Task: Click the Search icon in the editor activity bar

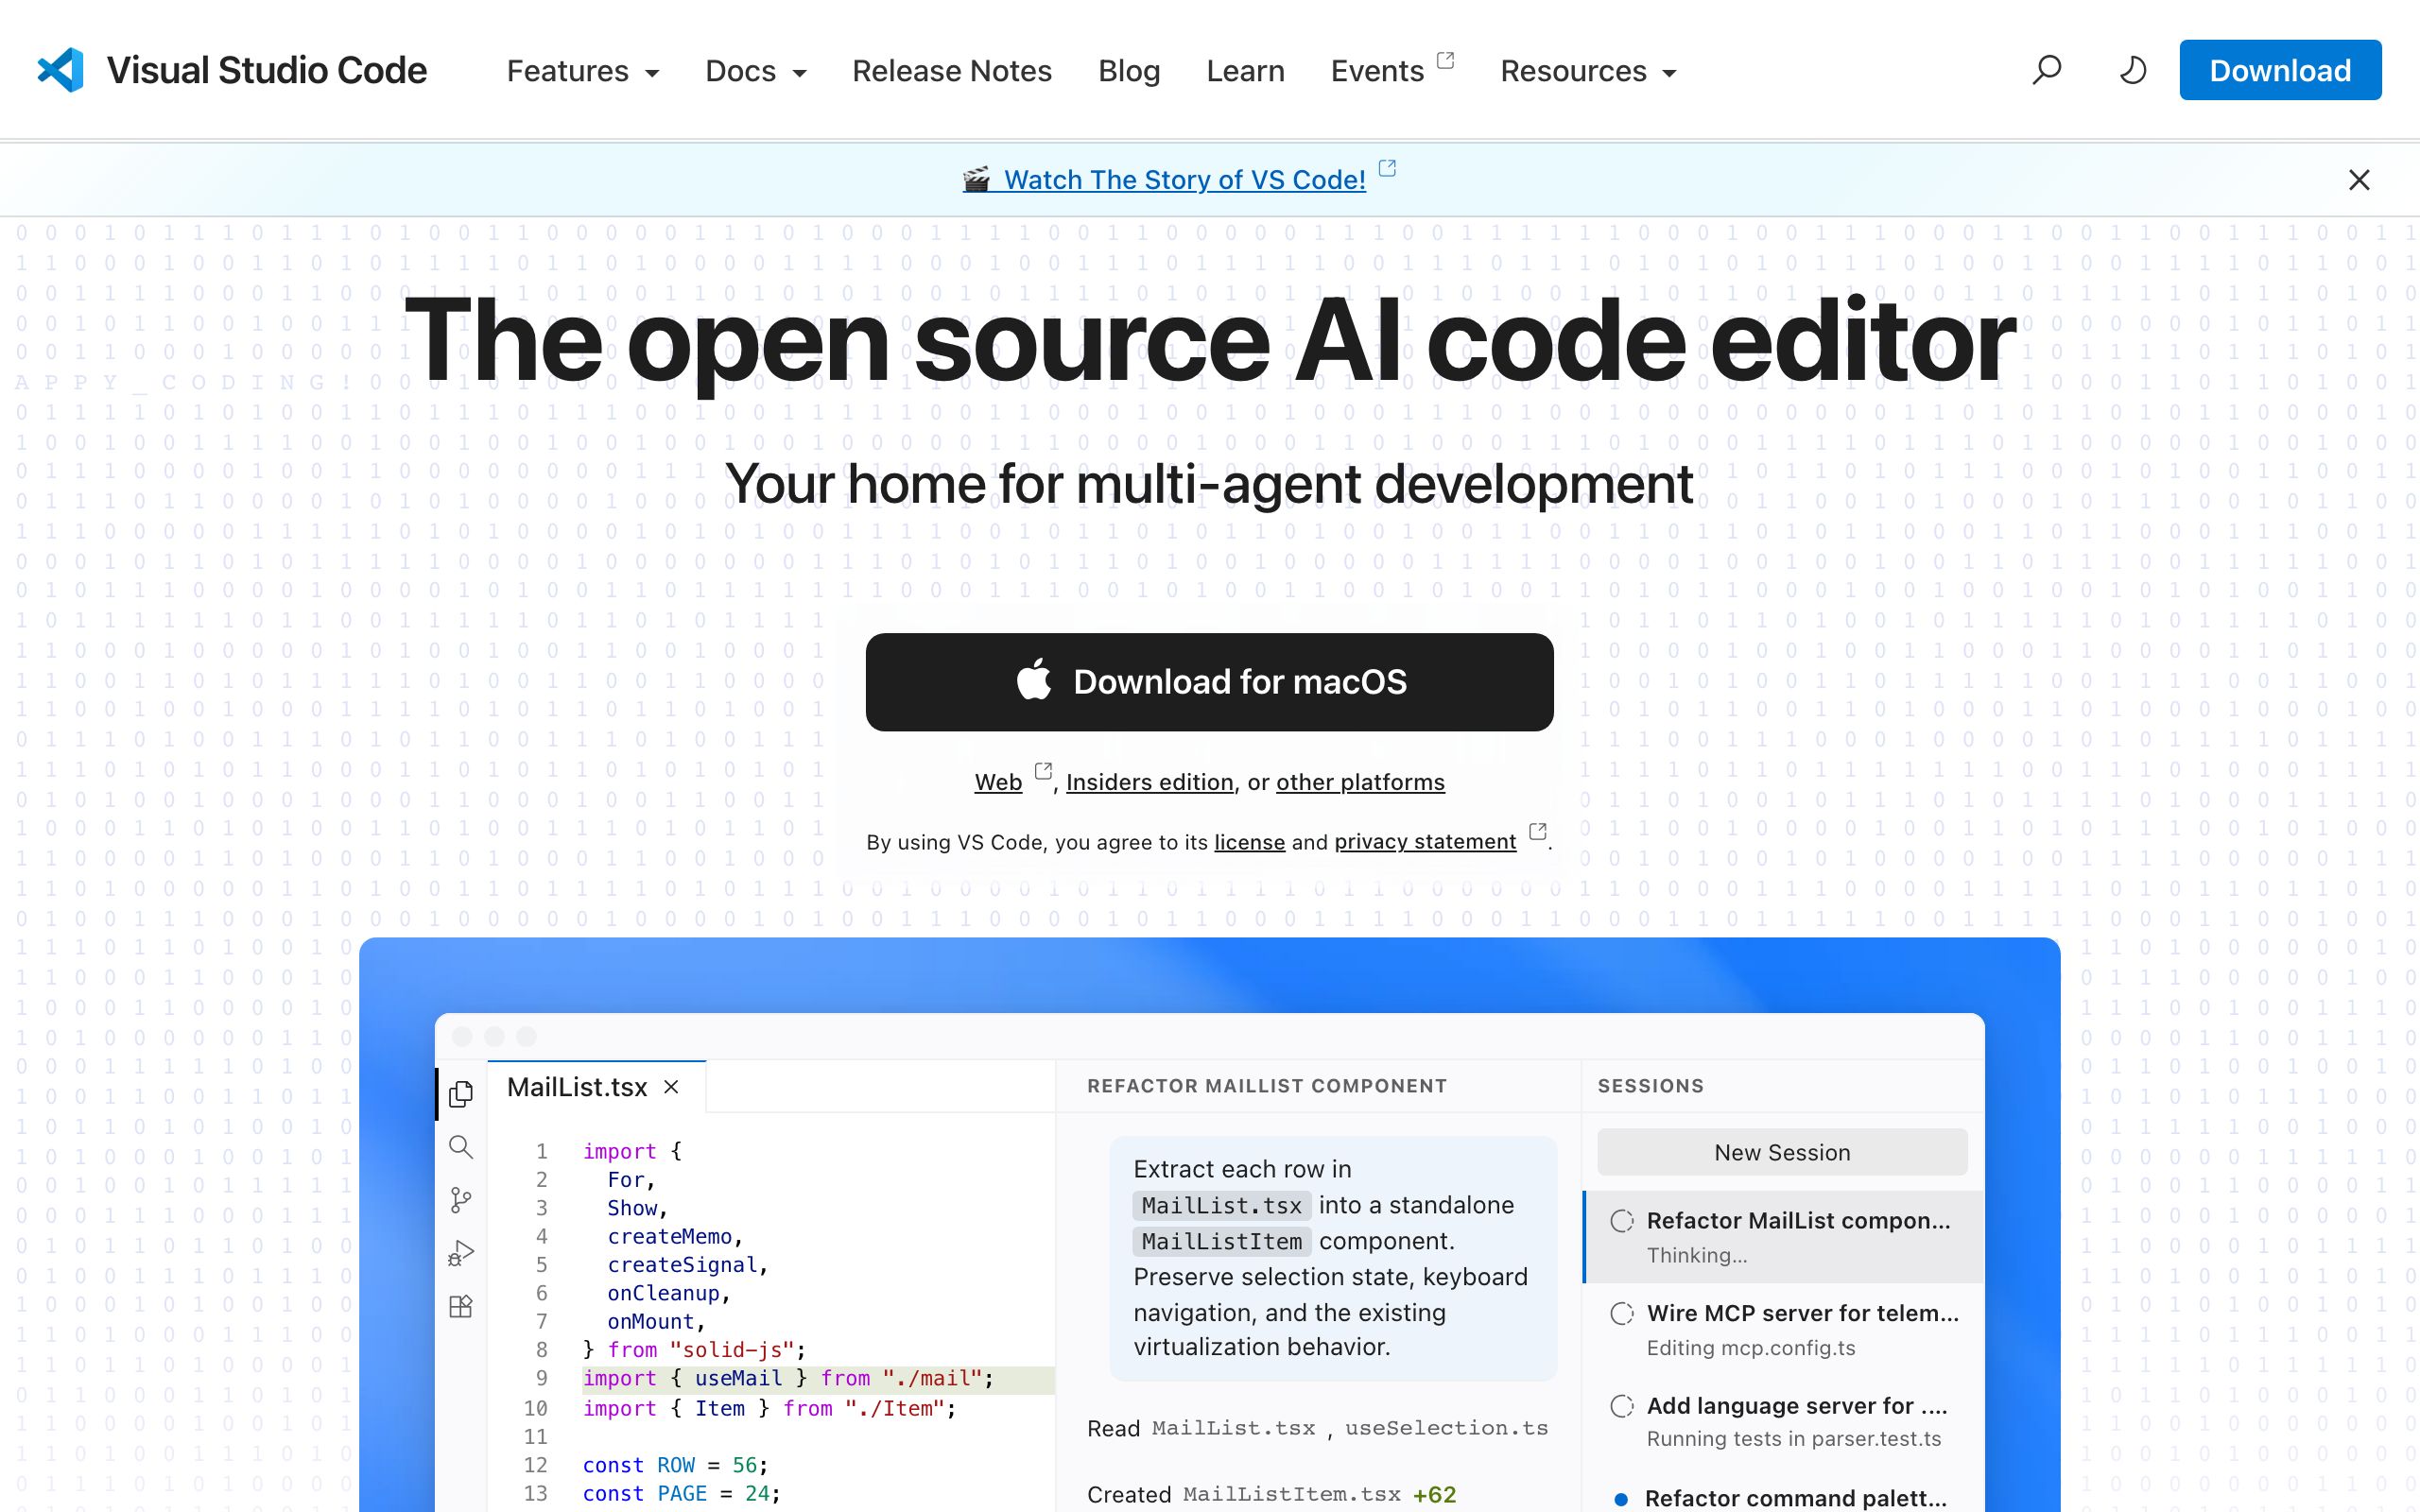Action: pos(461,1147)
